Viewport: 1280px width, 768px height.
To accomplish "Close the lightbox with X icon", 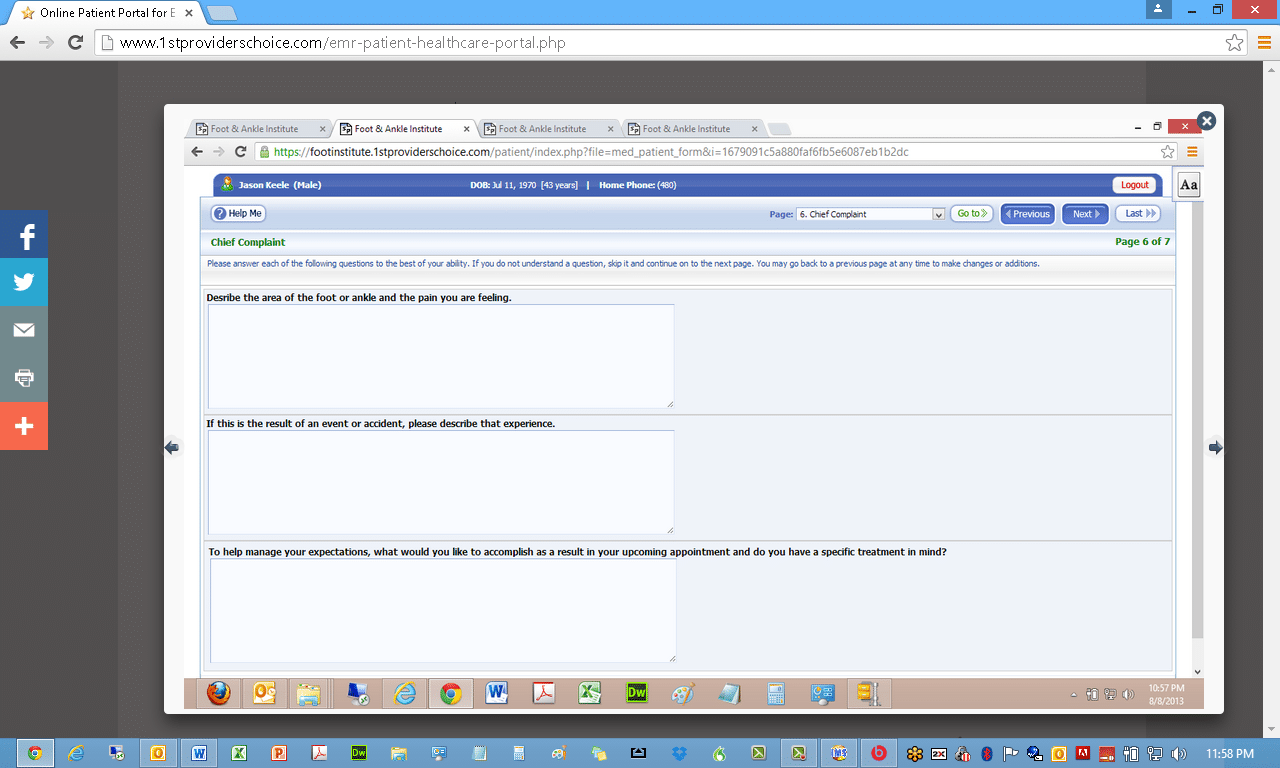I will [x=1206, y=121].
